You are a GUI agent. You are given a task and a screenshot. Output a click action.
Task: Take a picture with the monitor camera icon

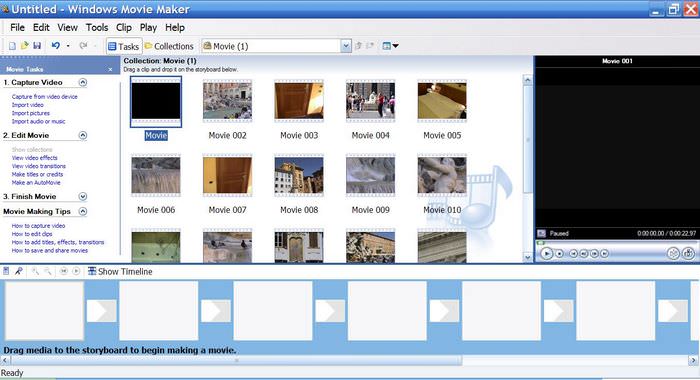click(688, 254)
